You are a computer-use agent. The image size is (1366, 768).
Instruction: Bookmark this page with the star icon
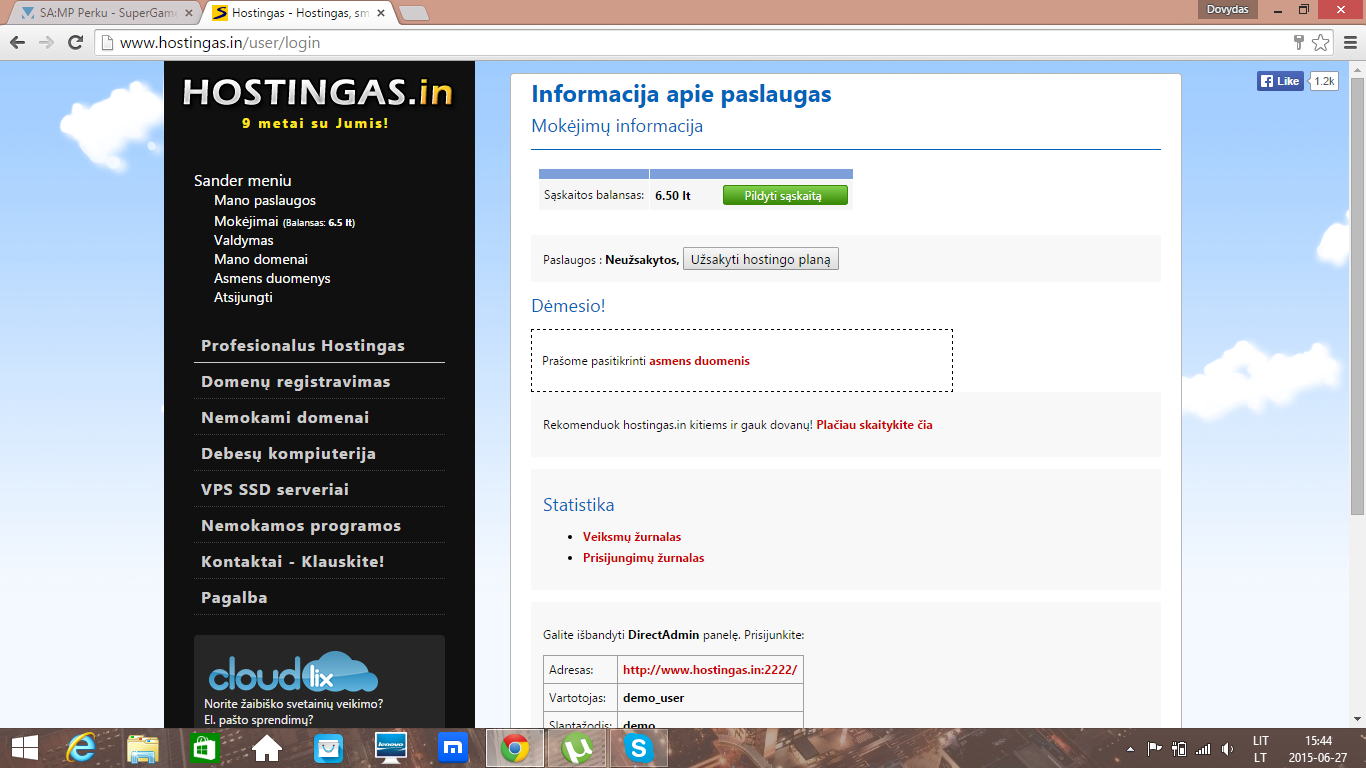click(x=1321, y=43)
